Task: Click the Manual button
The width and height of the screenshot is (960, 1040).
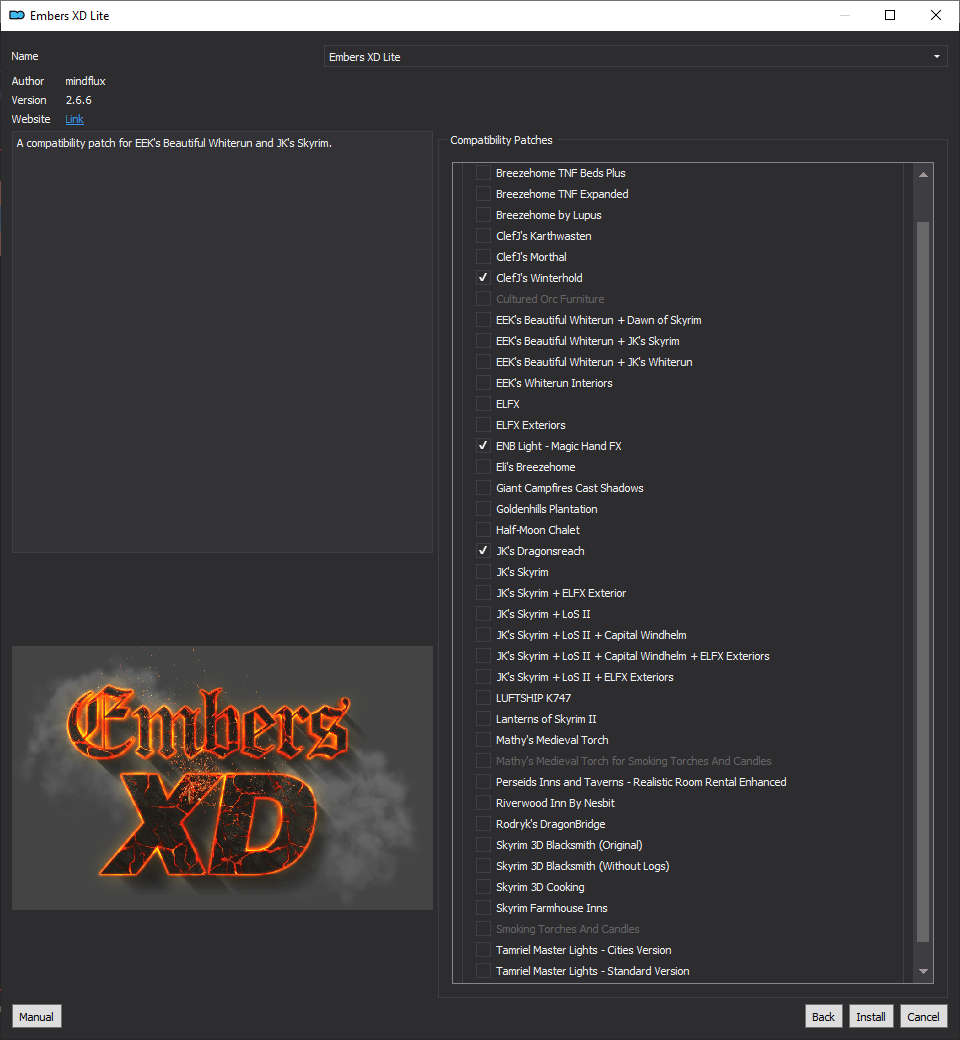Action: [x=36, y=1016]
